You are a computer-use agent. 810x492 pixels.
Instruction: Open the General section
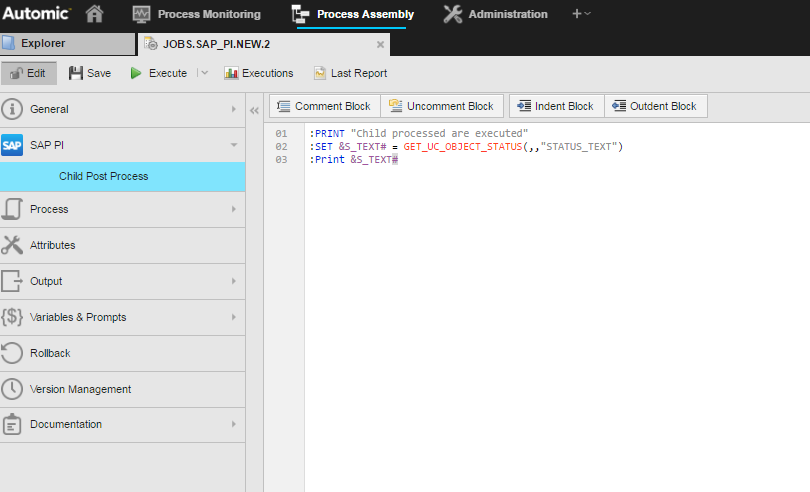pyautogui.click(x=122, y=109)
